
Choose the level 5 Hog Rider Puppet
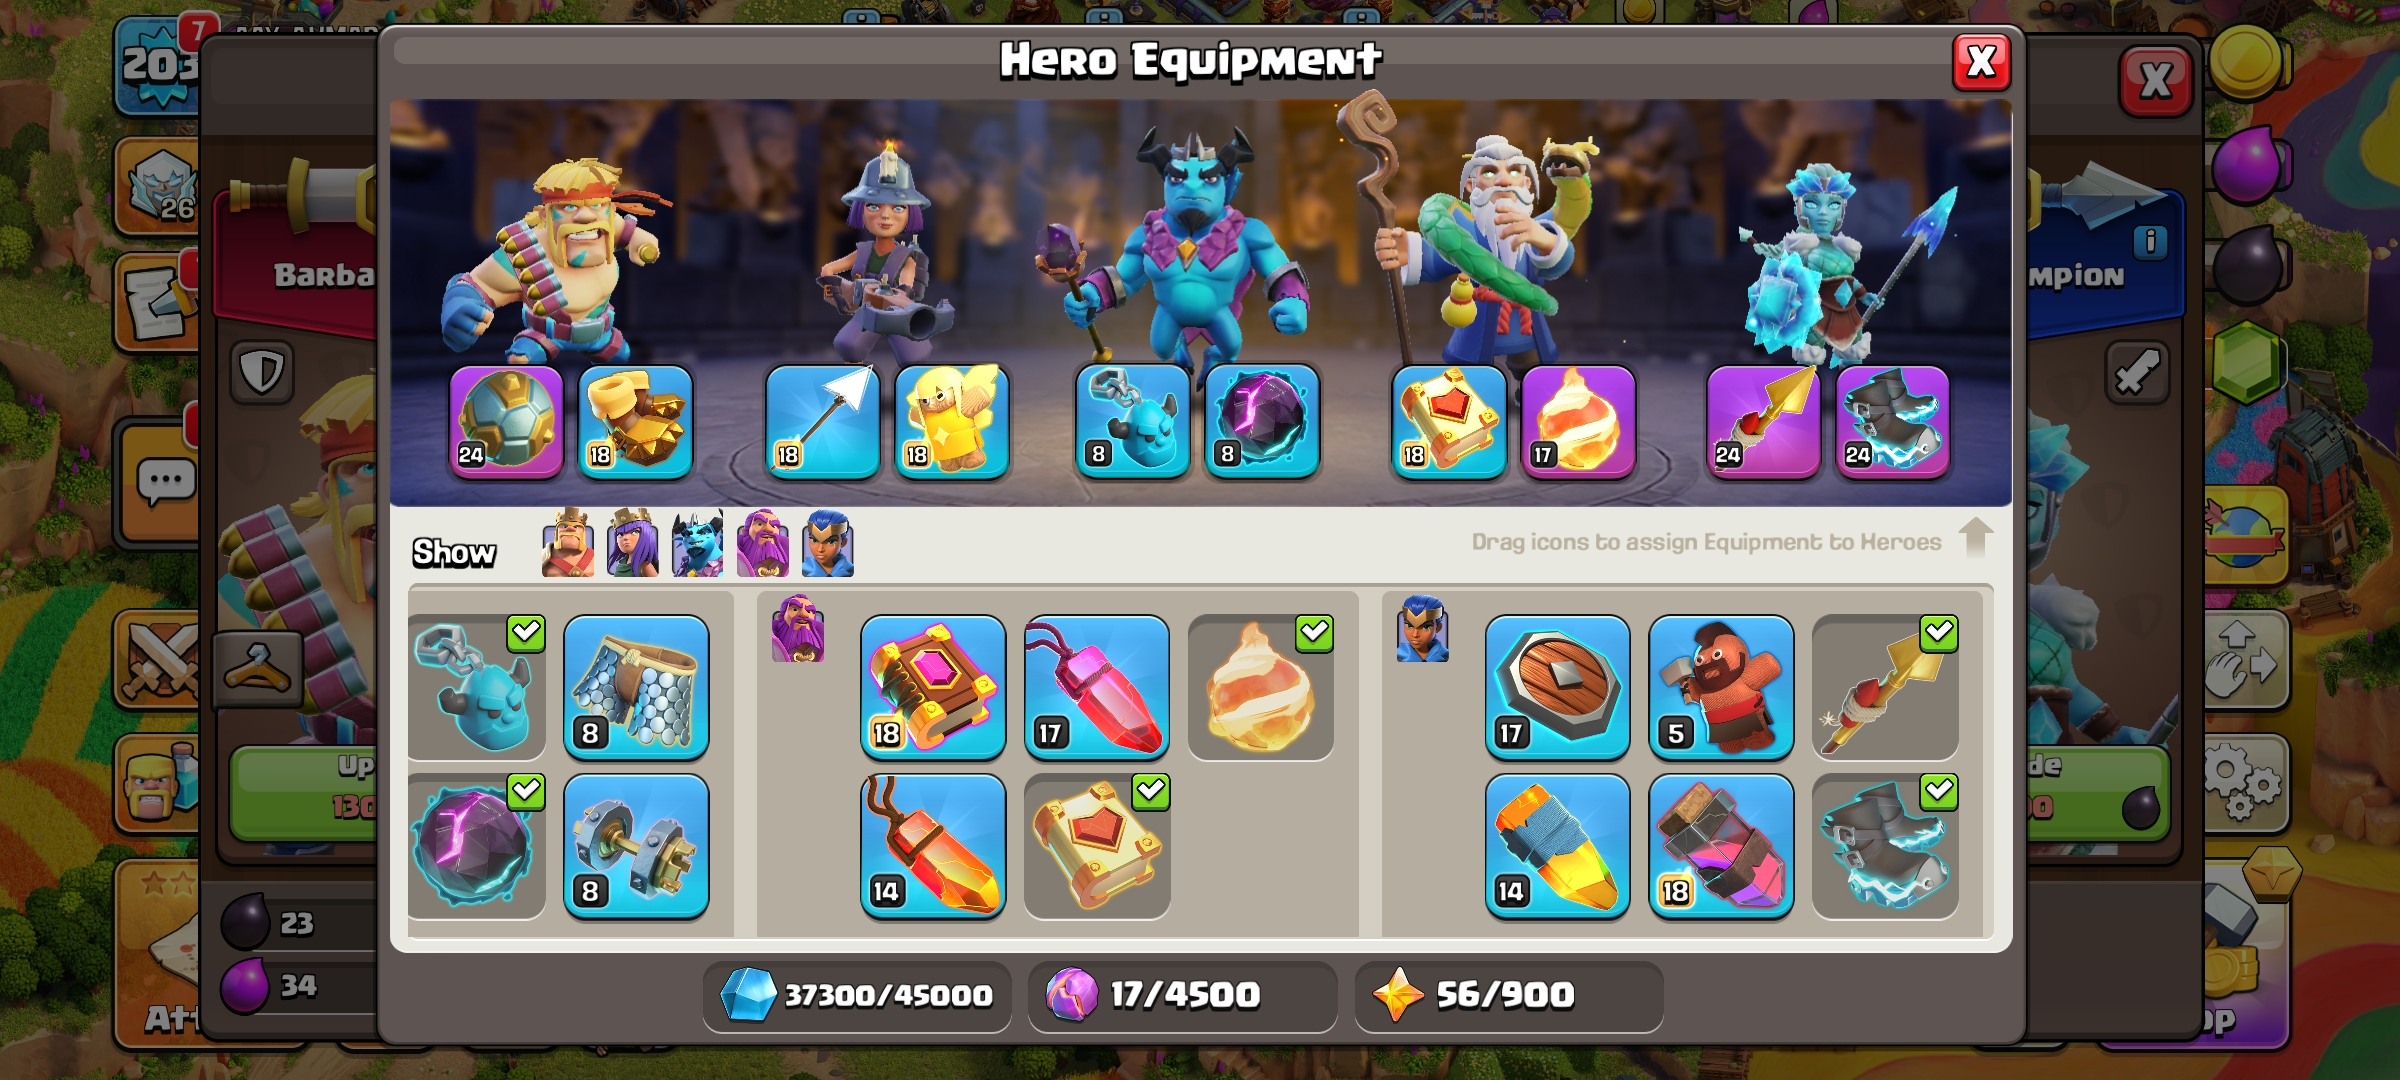[1721, 687]
